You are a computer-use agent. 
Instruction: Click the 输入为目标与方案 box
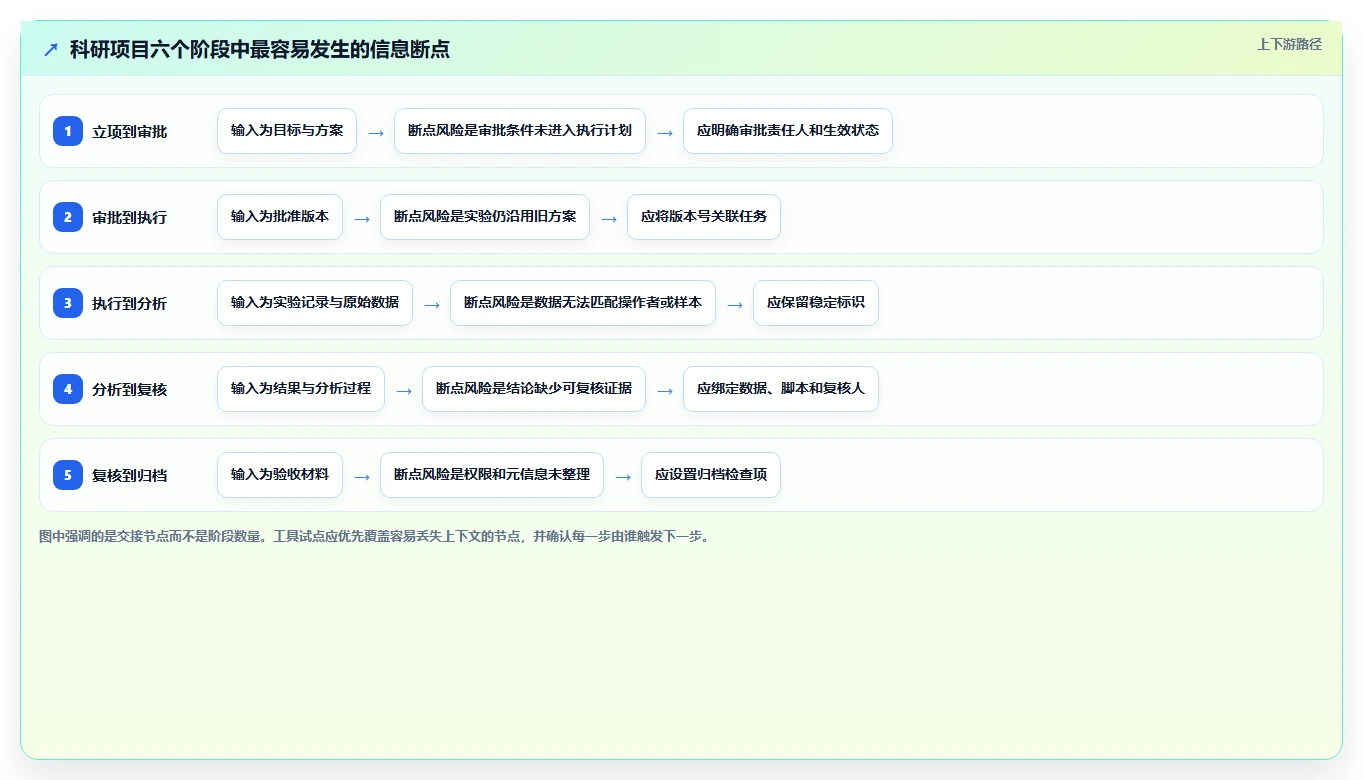(x=287, y=131)
